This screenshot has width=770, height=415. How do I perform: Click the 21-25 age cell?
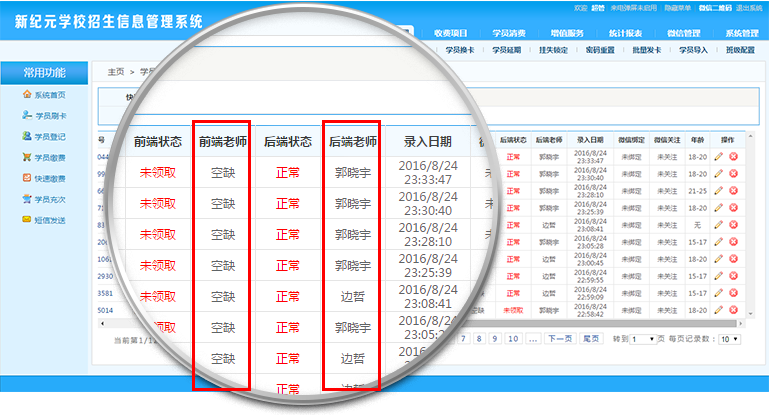[697, 191]
